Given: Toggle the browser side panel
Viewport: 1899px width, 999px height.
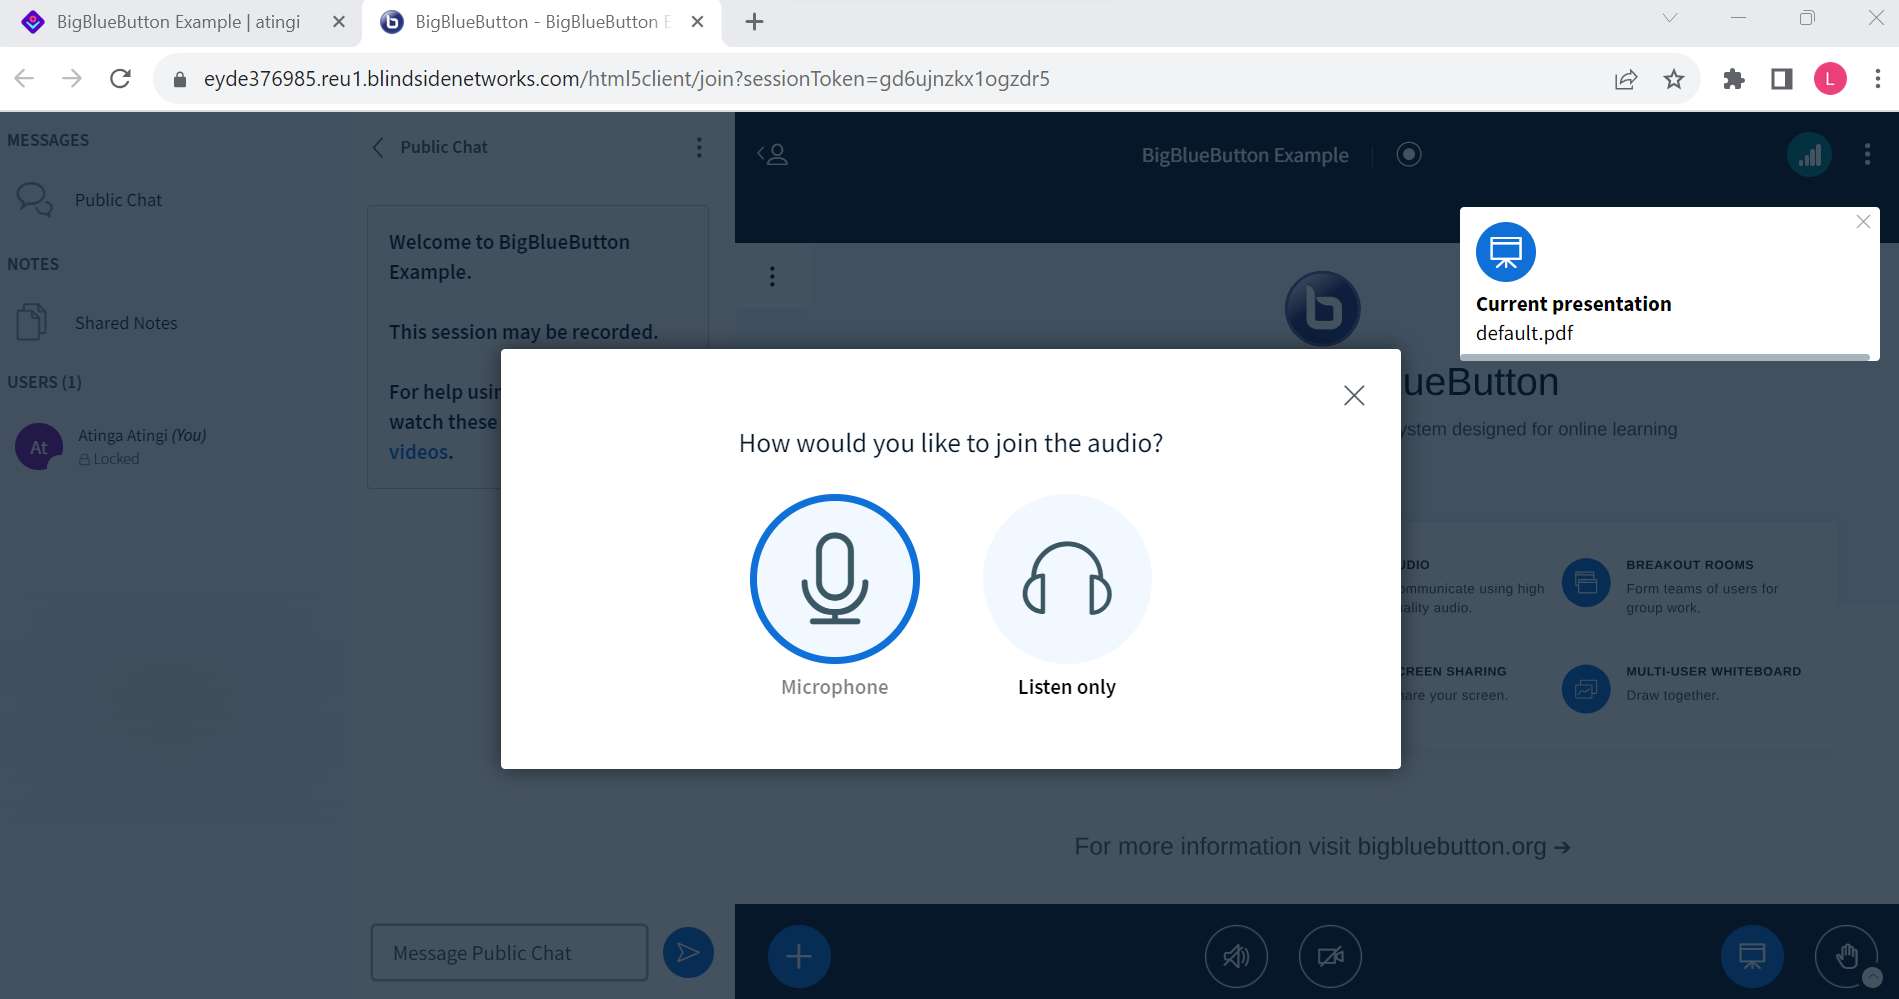Looking at the screenshot, I should click(1782, 79).
